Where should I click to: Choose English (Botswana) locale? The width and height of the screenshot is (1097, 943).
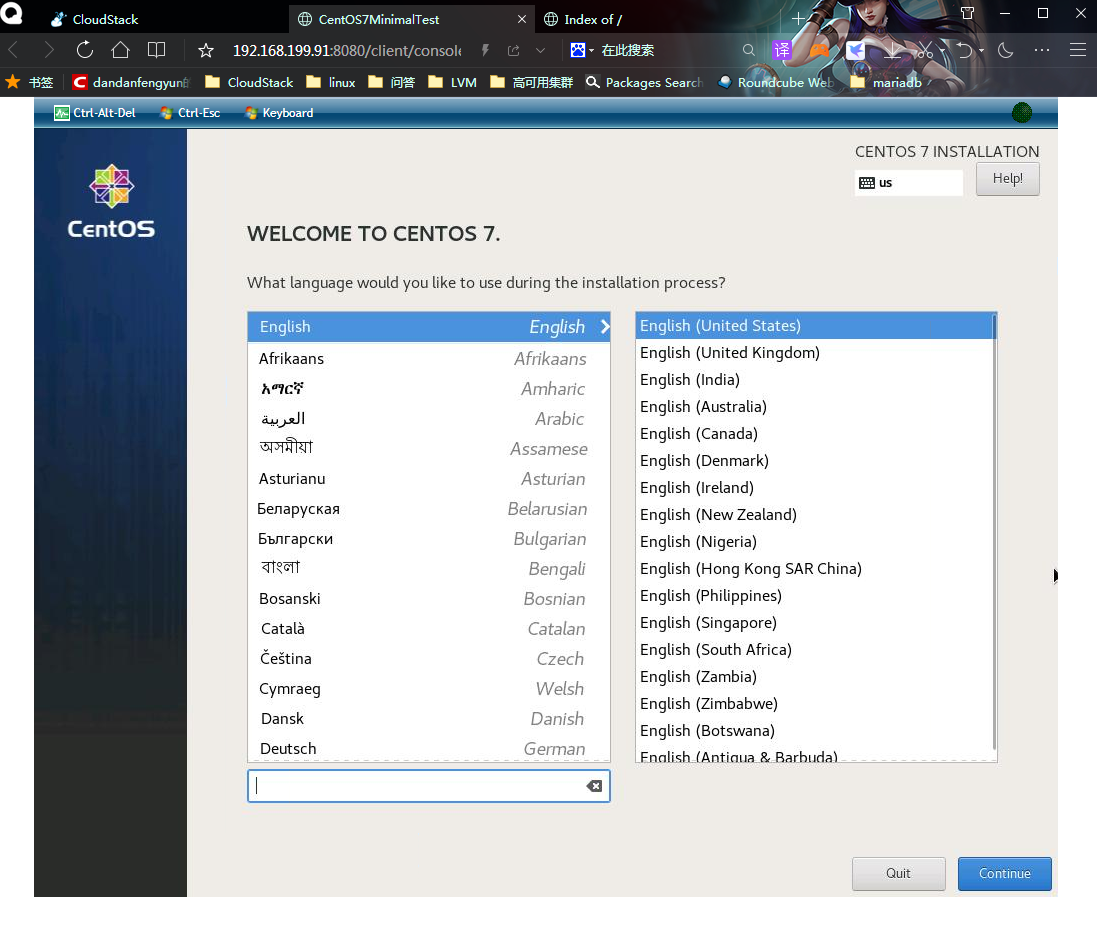click(x=814, y=730)
